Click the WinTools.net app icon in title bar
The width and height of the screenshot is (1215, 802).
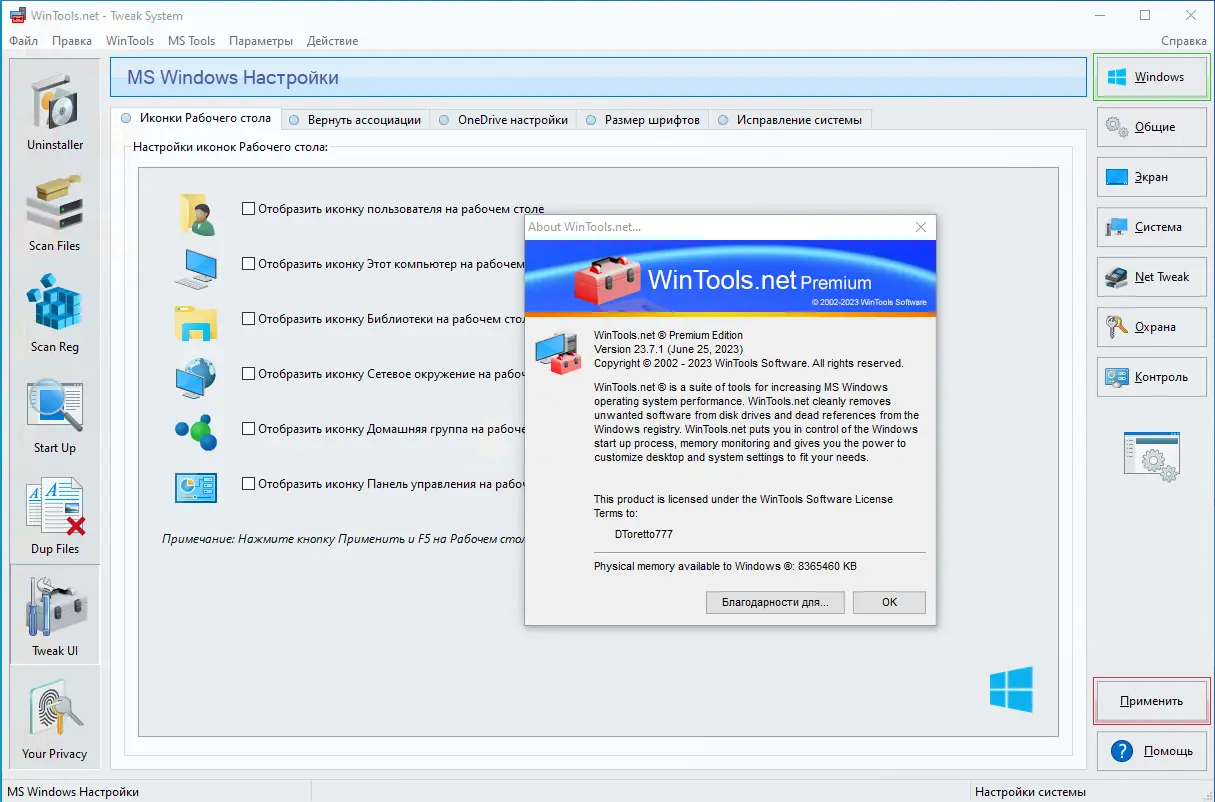coord(18,16)
